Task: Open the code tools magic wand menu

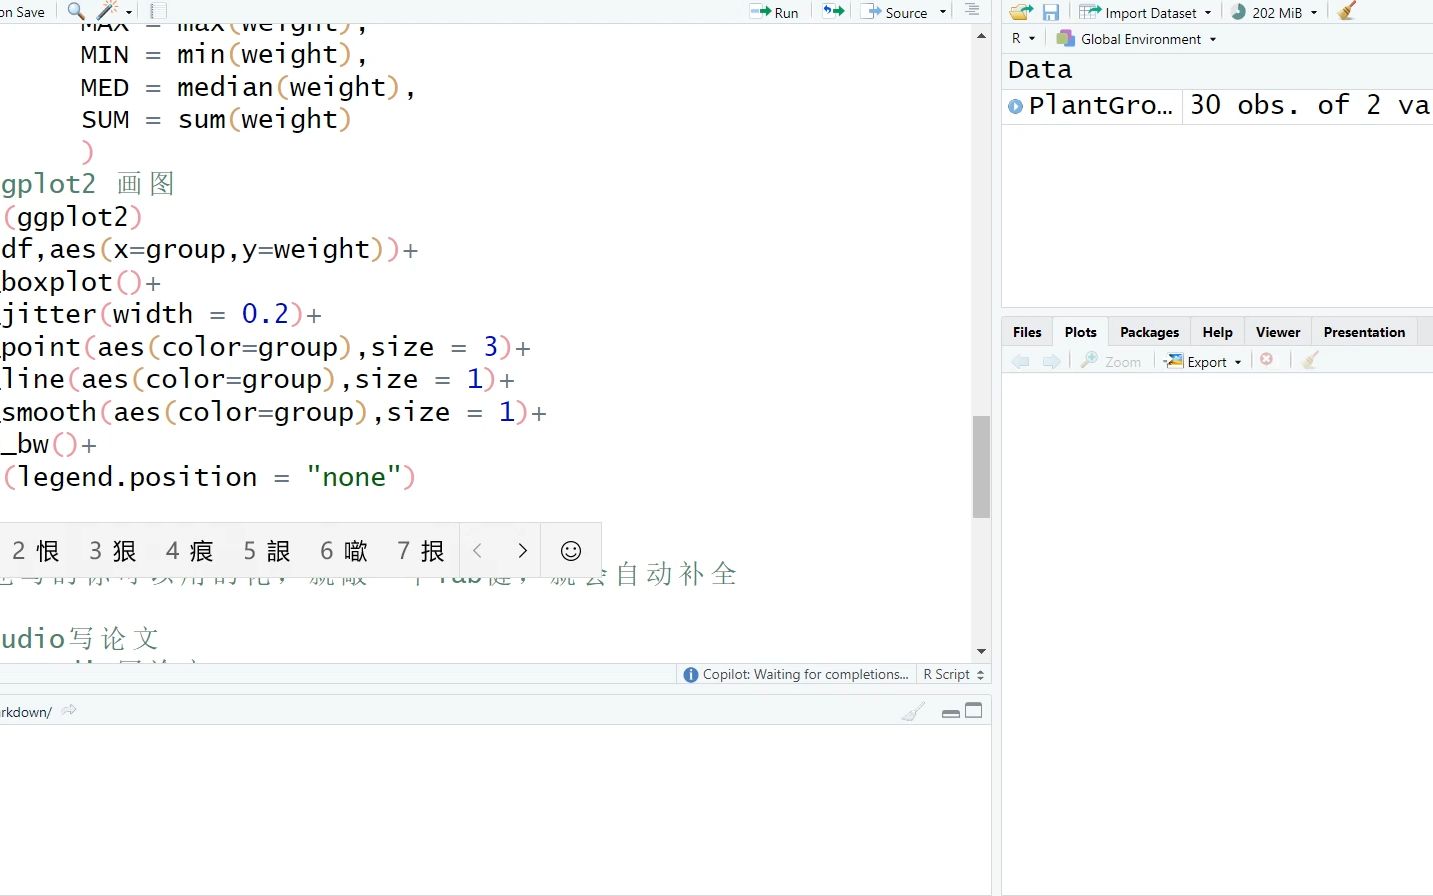Action: (x=113, y=11)
